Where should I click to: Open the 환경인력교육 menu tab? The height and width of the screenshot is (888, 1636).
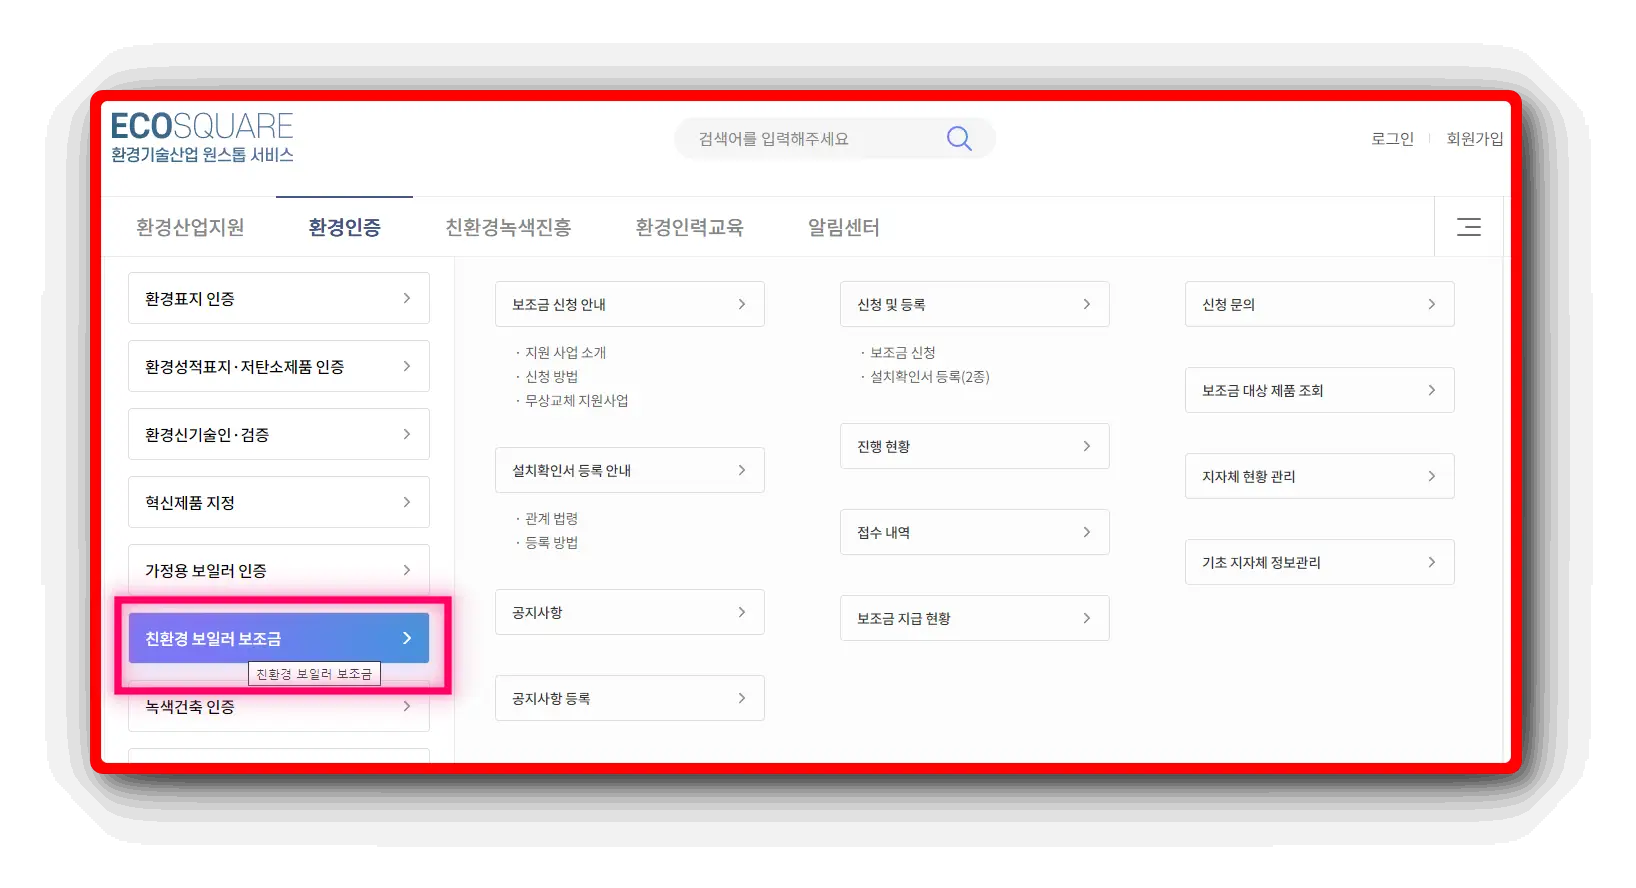[689, 227]
